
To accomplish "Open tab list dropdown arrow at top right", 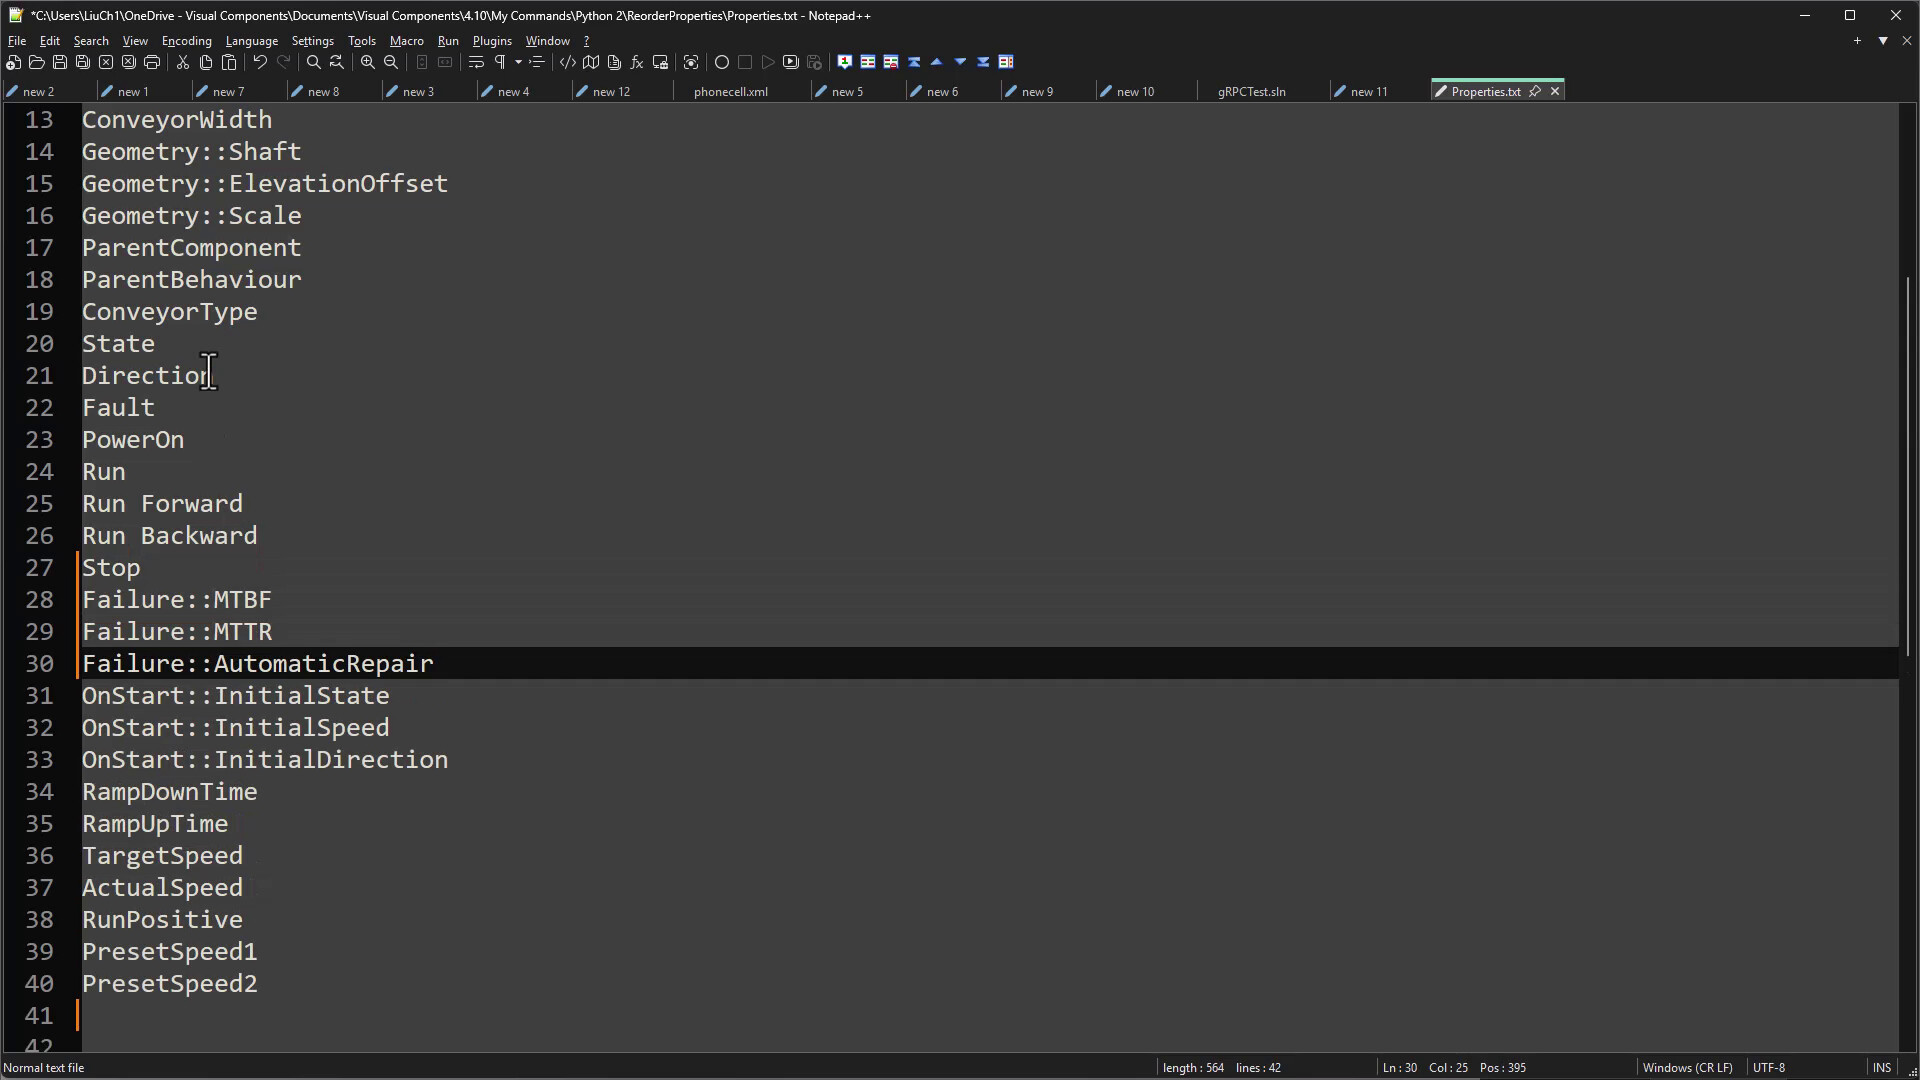I will (x=1882, y=41).
